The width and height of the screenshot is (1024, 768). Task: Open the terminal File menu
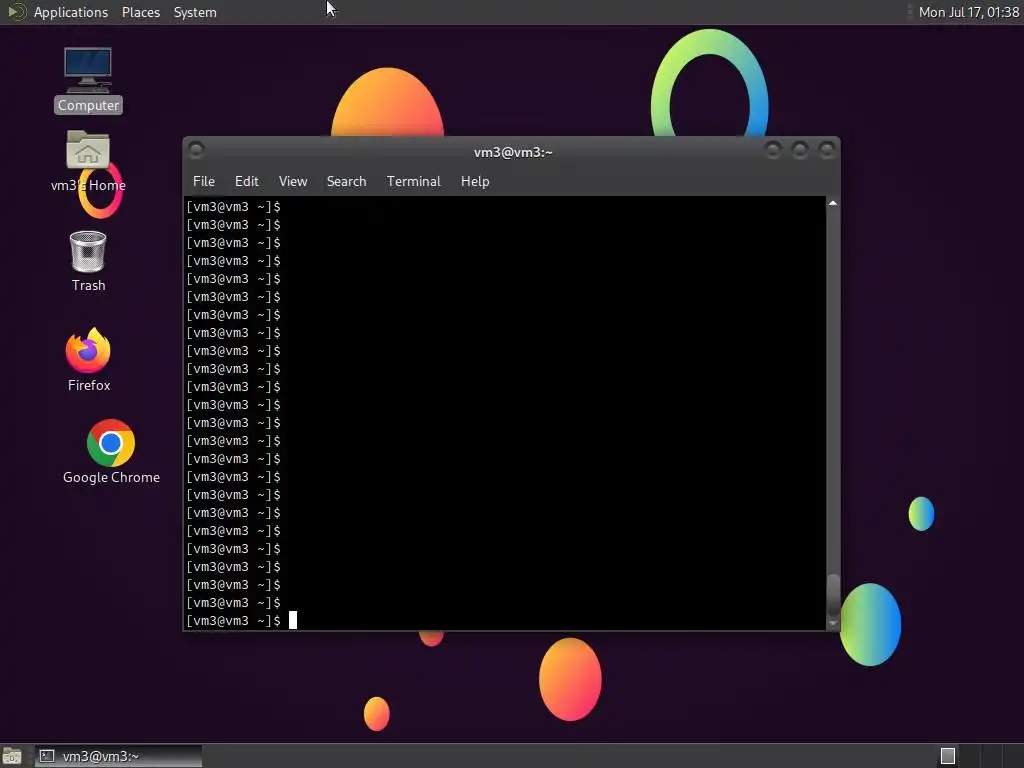pos(204,182)
